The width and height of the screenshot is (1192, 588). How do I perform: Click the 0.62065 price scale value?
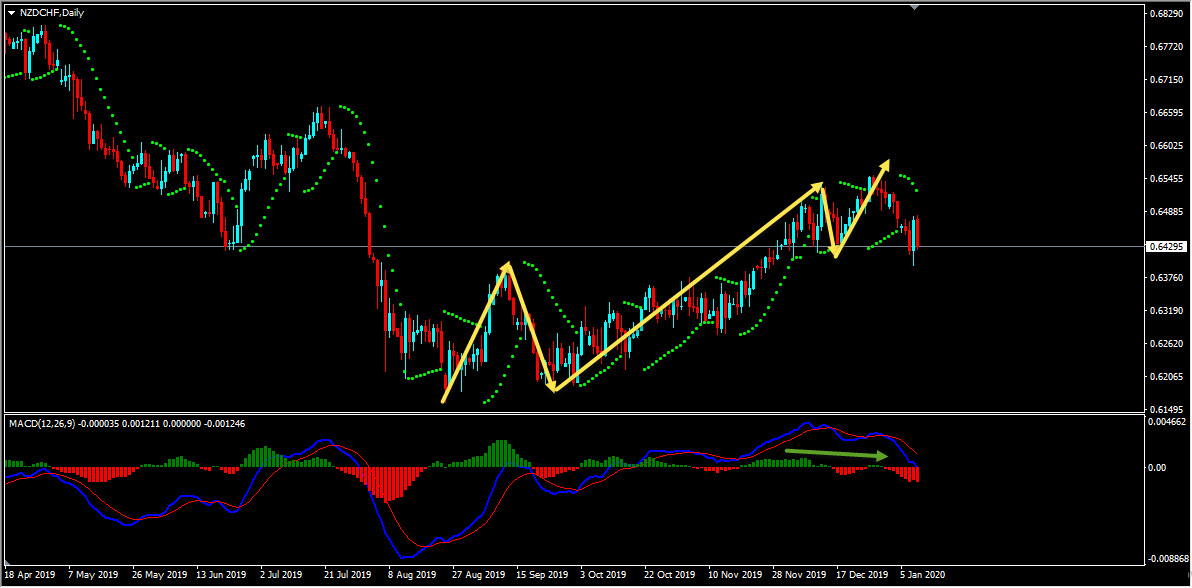click(x=1165, y=377)
